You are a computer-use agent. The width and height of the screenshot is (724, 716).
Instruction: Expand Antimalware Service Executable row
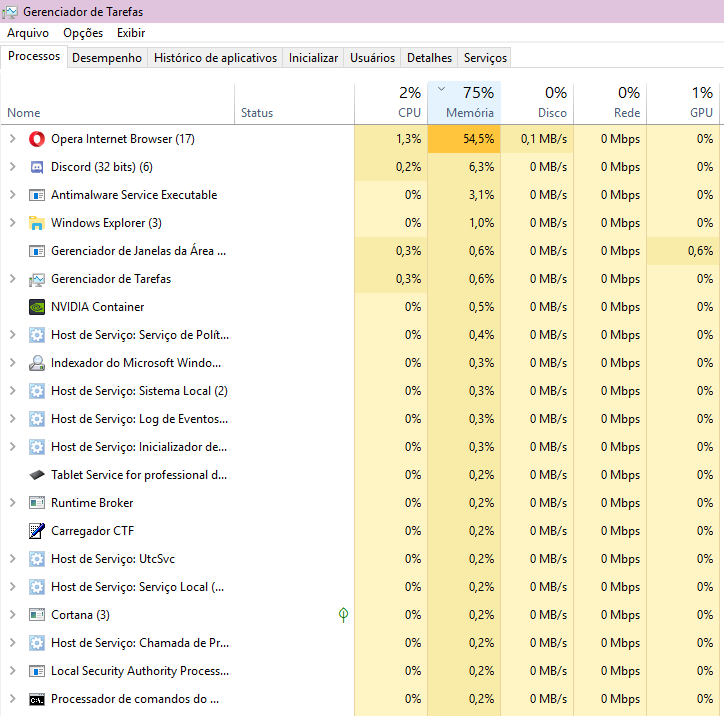(x=13, y=195)
